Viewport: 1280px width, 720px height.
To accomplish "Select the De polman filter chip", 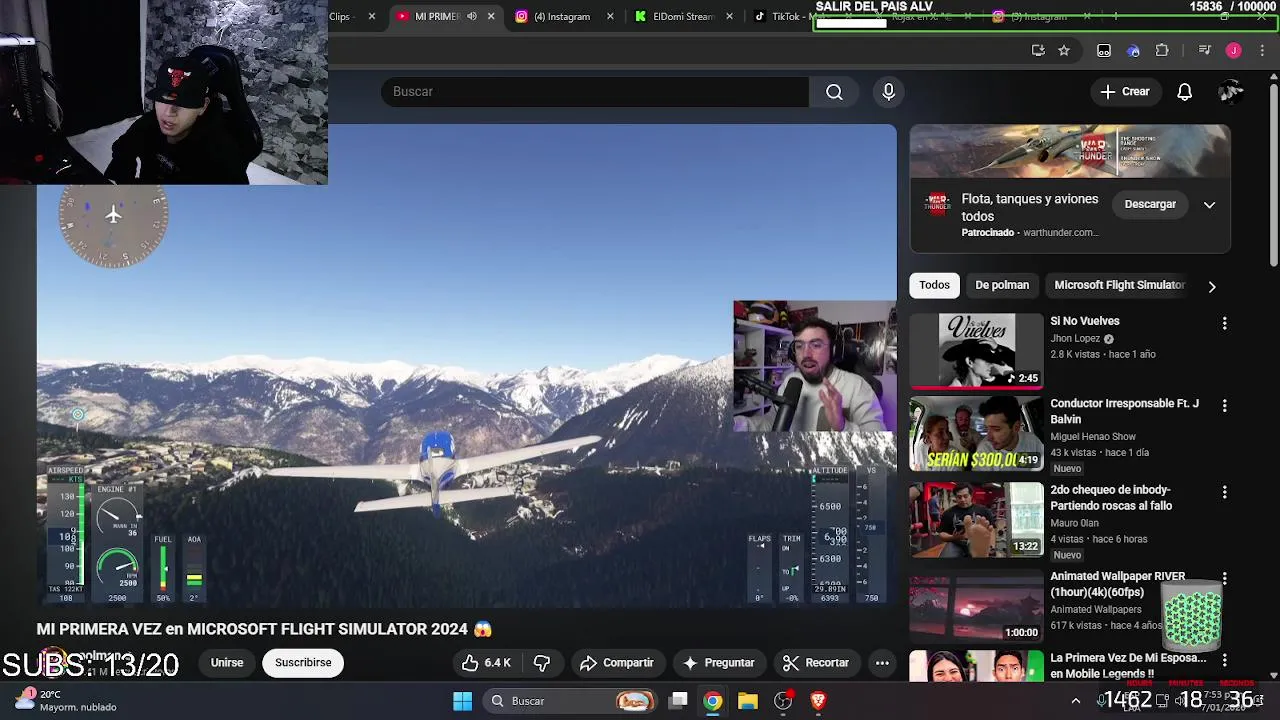I will point(1002,285).
